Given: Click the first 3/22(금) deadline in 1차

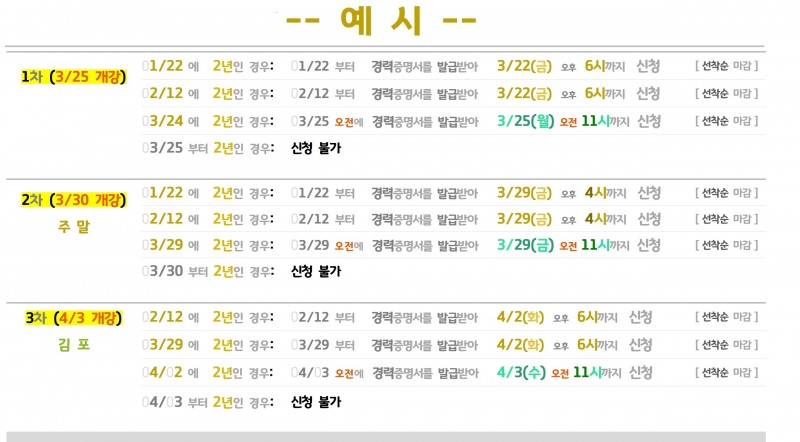Looking at the screenshot, I should point(524,66).
